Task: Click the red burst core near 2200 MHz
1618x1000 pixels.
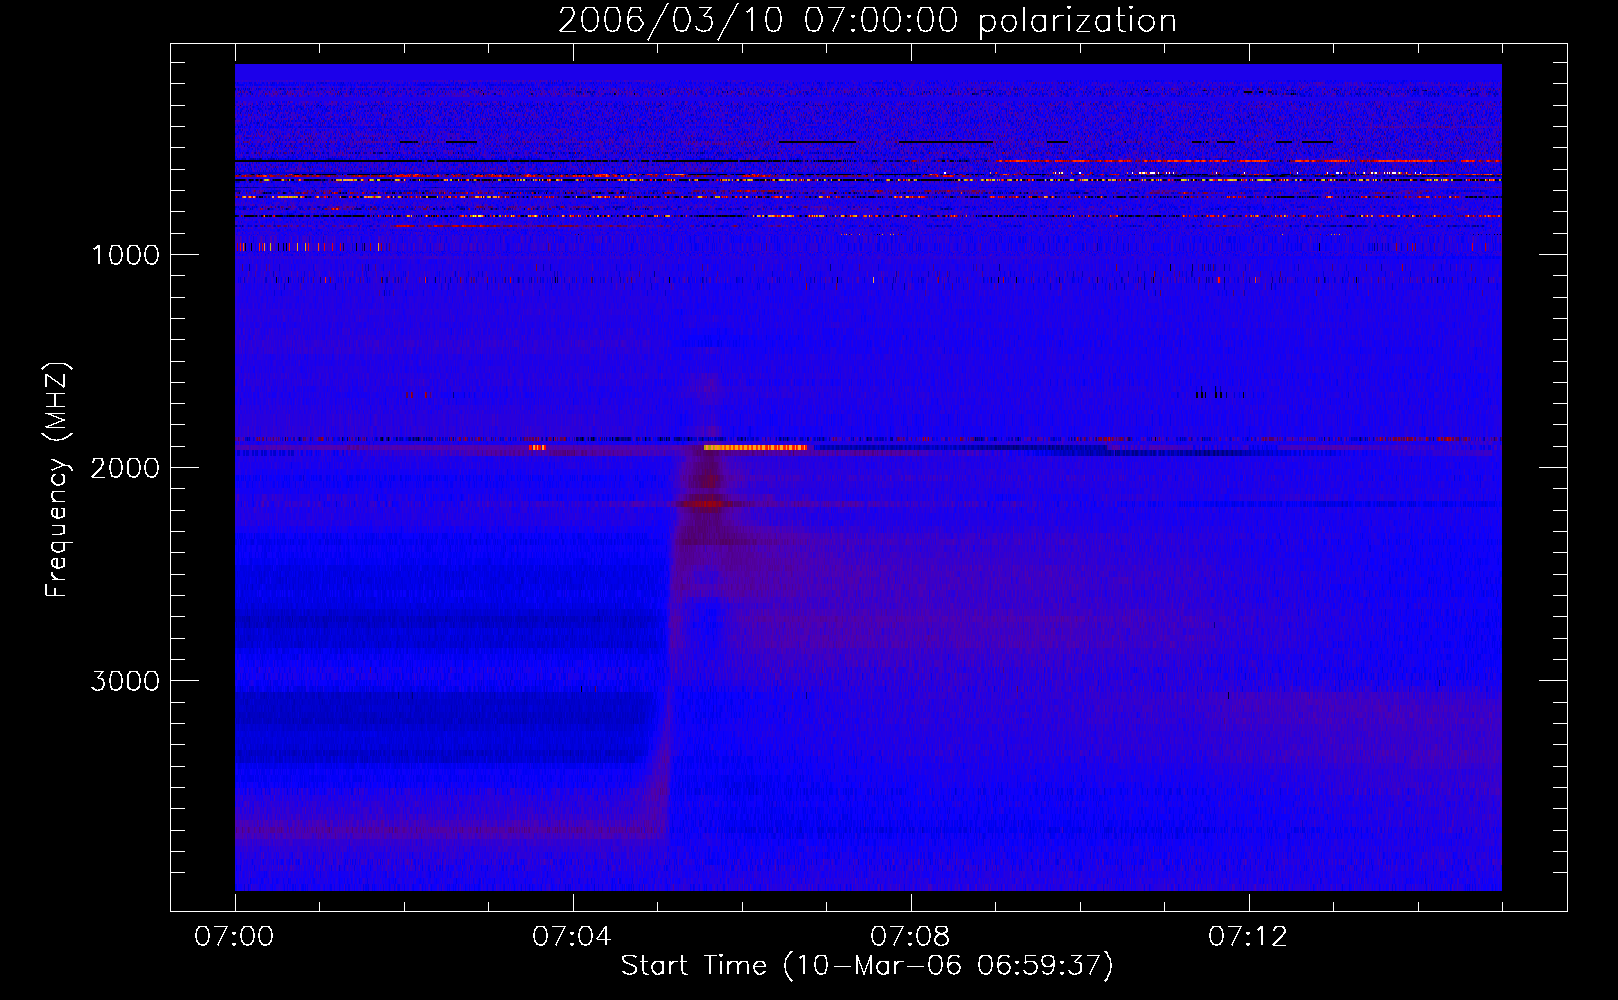Action: click(705, 504)
